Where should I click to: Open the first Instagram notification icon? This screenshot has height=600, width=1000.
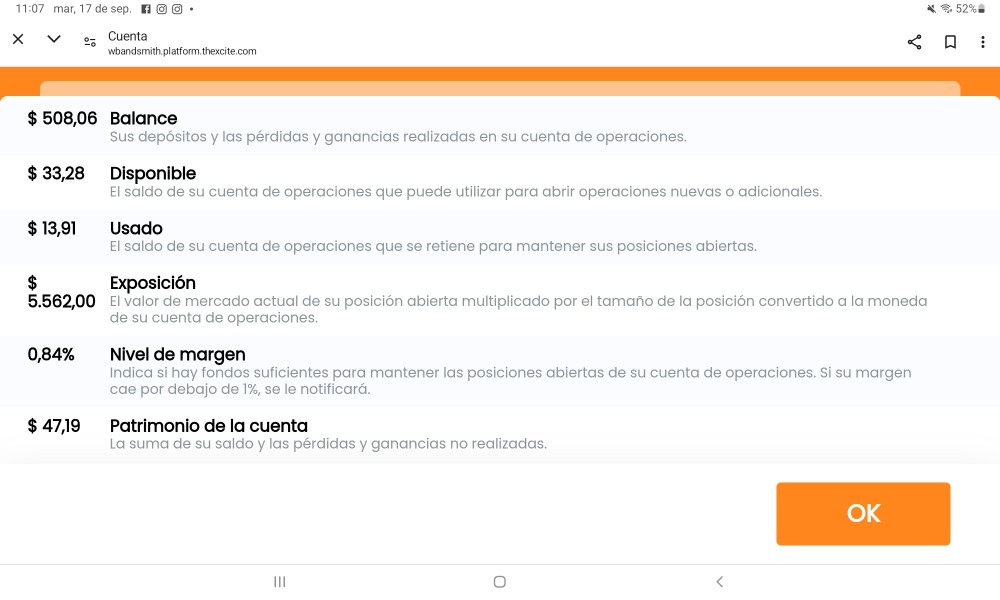(x=161, y=9)
